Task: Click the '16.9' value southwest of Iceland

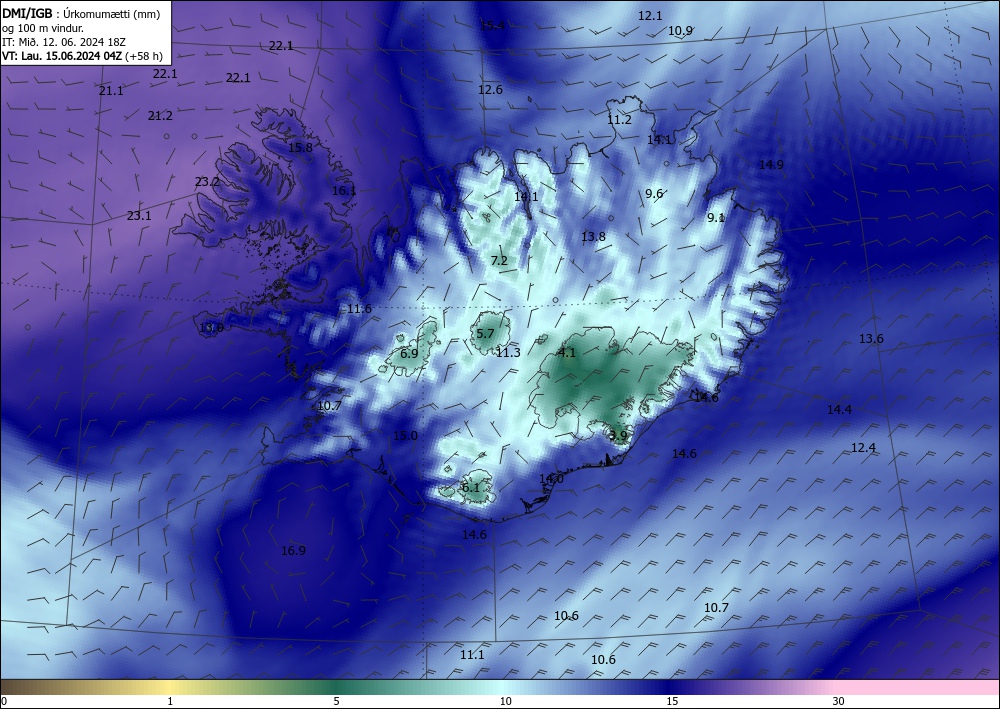Action: [x=293, y=550]
